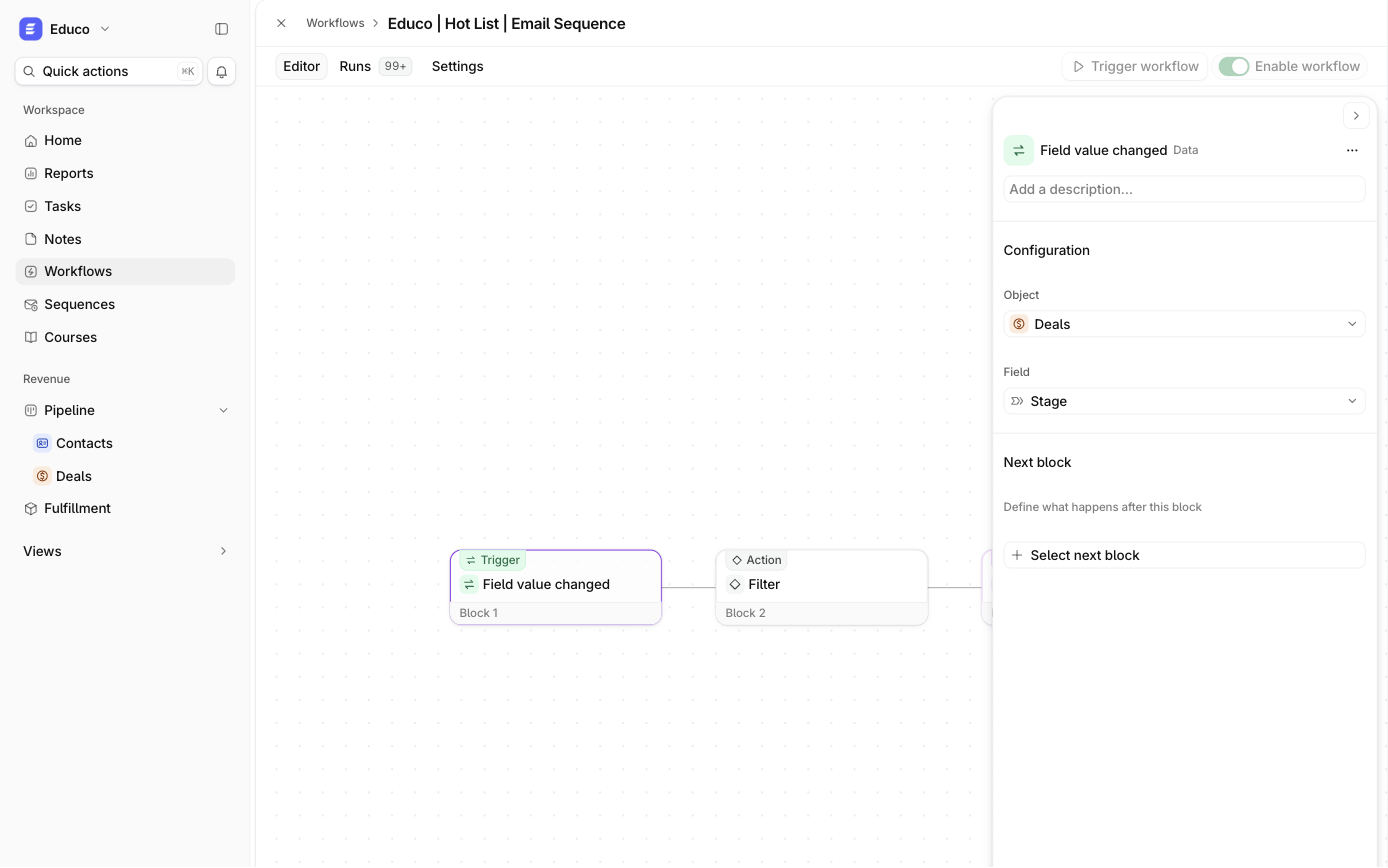The image size is (1388, 868).
Task: Collapse the Pipeline section chevron
Action: pos(223,411)
